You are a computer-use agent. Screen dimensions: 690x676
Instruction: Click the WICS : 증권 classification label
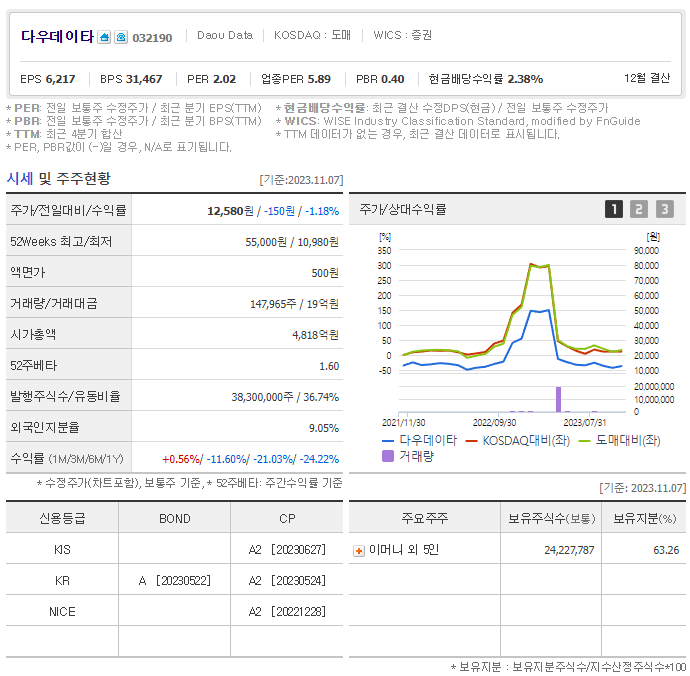[x=402, y=35]
